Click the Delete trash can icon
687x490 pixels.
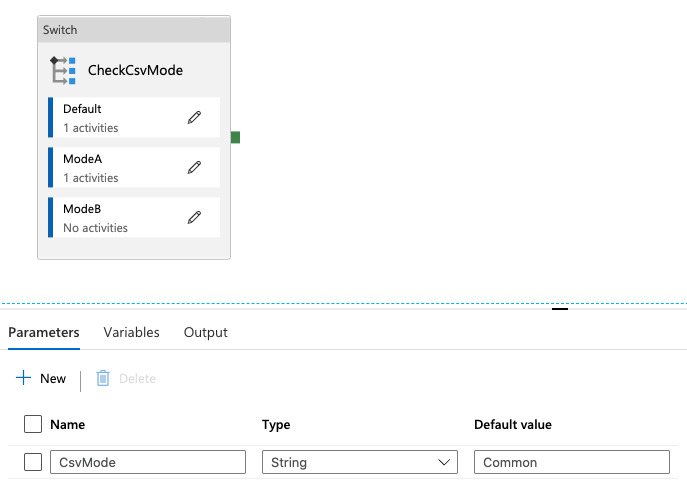[x=102, y=378]
